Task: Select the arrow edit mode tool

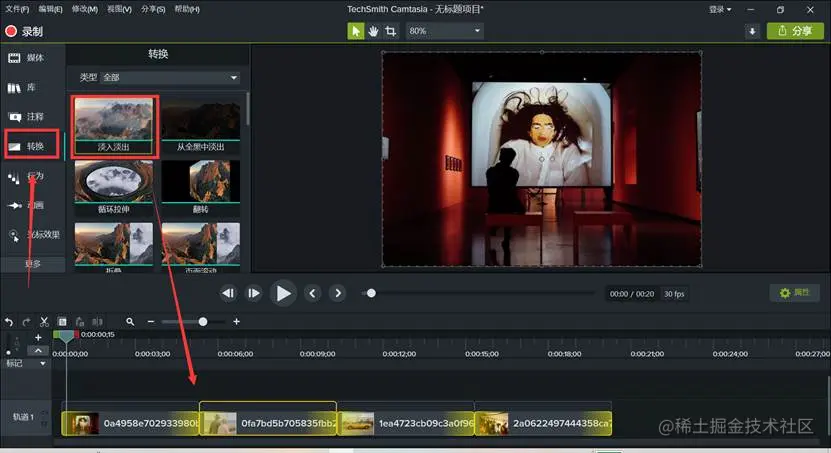Action: click(x=356, y=31)
